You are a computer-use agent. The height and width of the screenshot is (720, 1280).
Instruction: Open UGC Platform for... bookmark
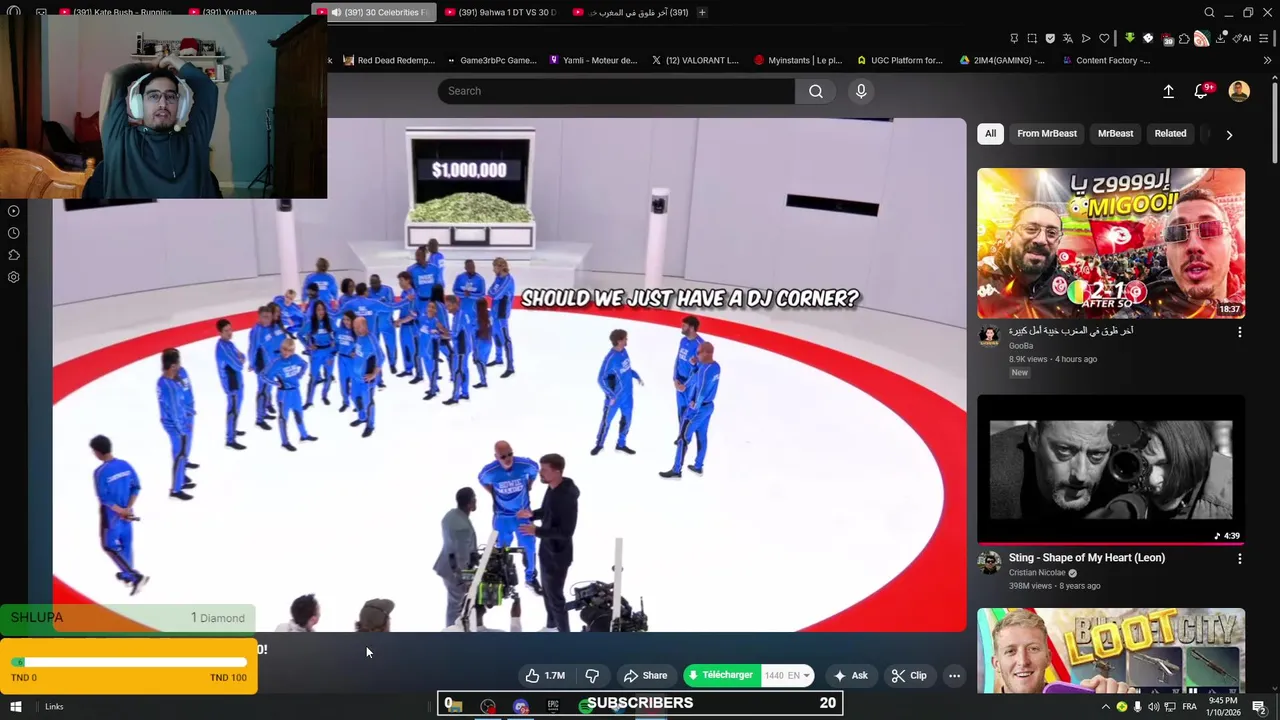coord(899,60)
